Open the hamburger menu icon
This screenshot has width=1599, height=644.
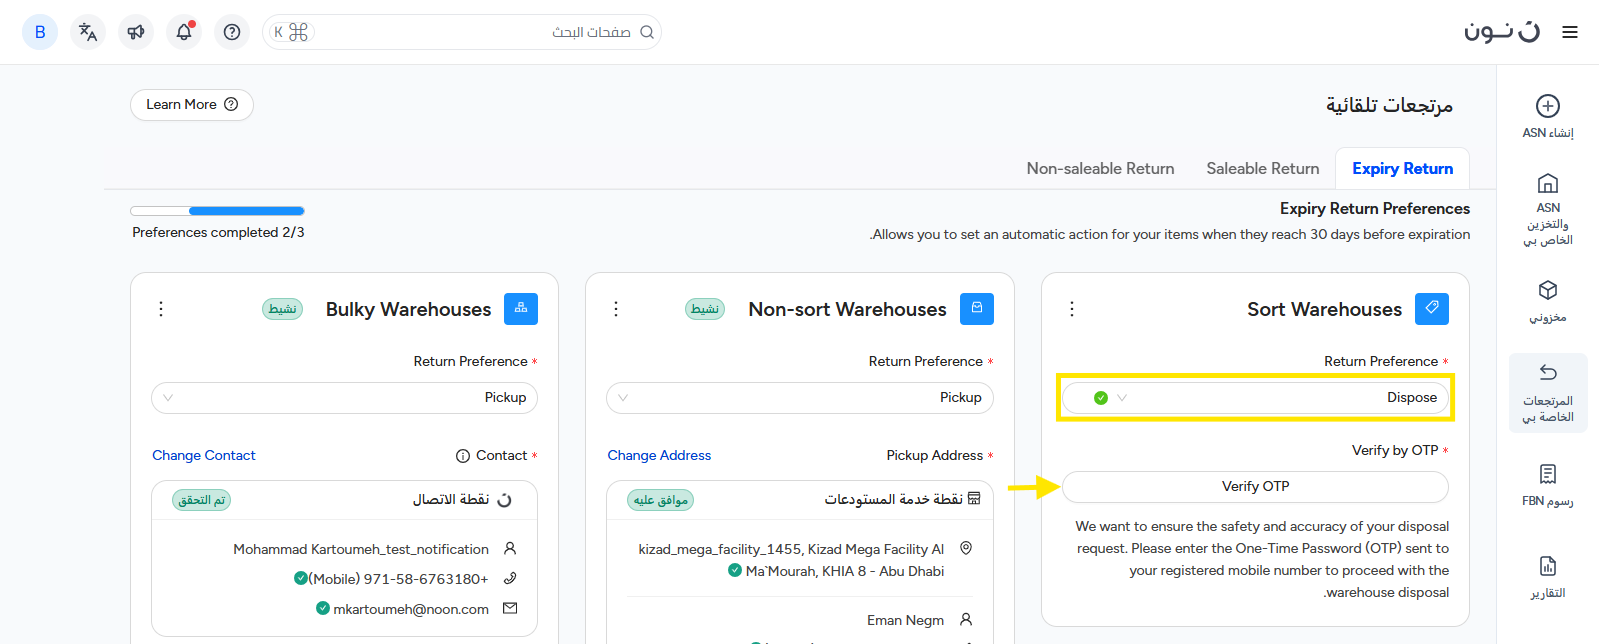(x=1570, y=32)
